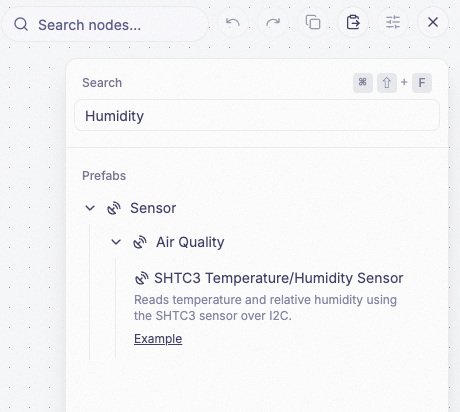
Task: Click the F shortcut key badge
Action: (x=422, y=83)
